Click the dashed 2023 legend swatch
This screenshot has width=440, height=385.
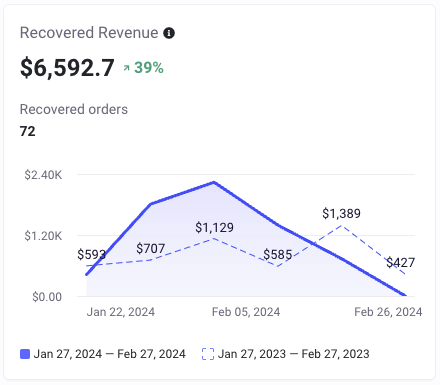pyautogui.click(x=208, y=354)
